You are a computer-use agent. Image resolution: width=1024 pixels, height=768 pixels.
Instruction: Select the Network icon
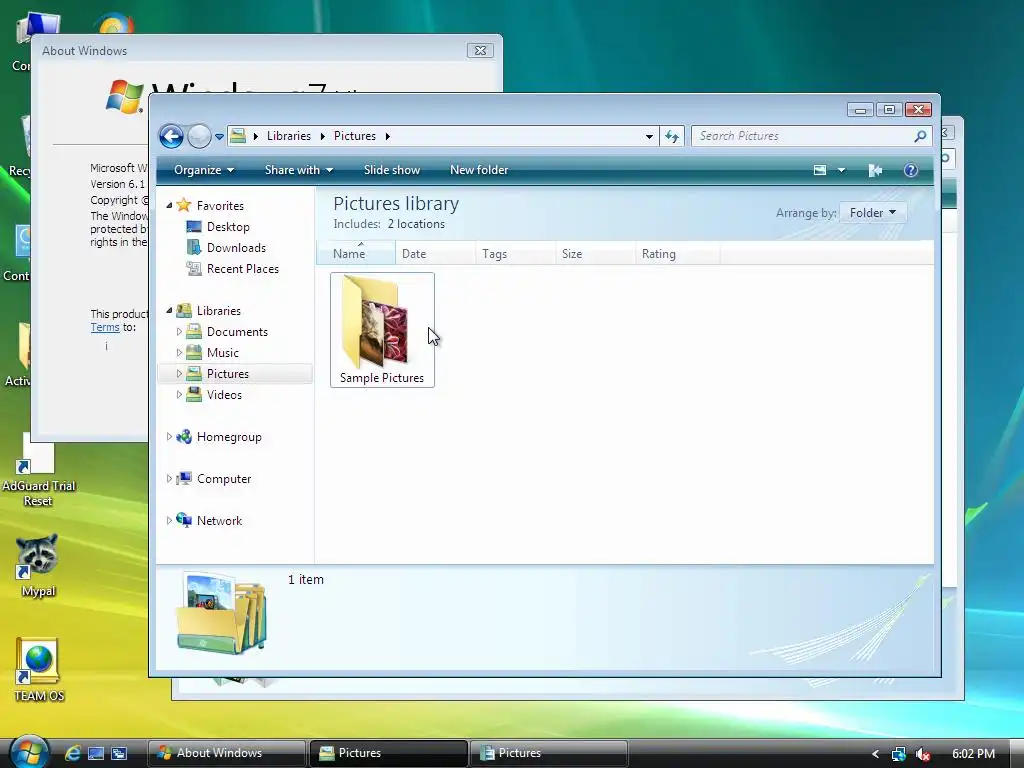click(184, 520)
